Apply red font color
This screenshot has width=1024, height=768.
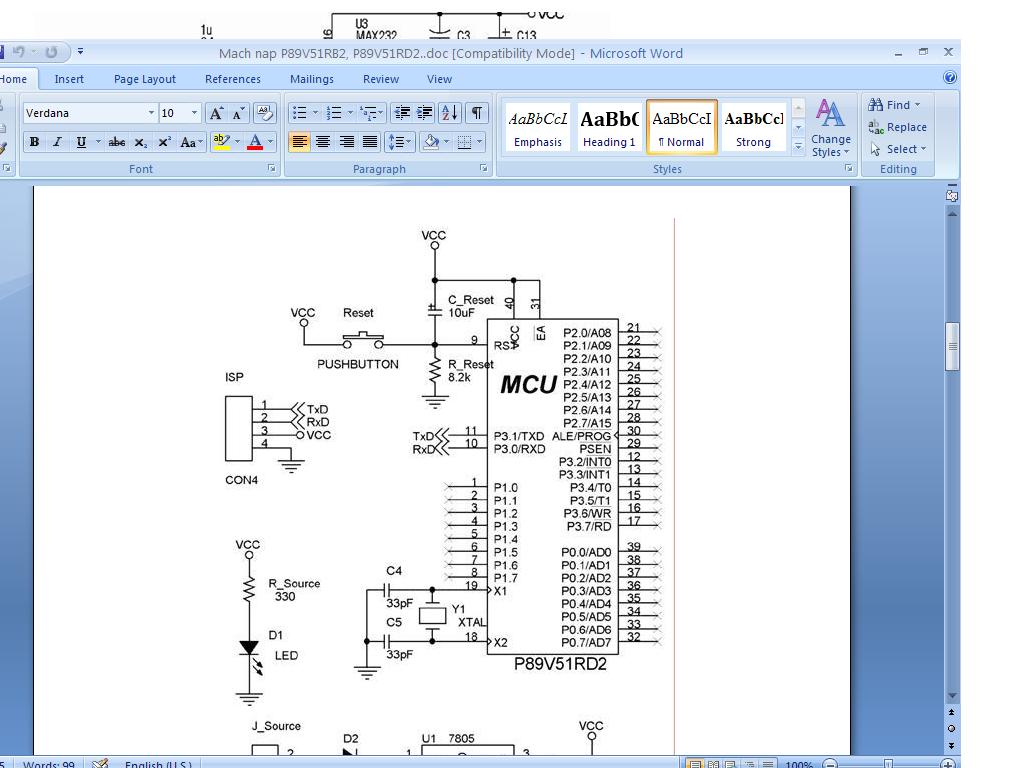click(x=255, y=142)
